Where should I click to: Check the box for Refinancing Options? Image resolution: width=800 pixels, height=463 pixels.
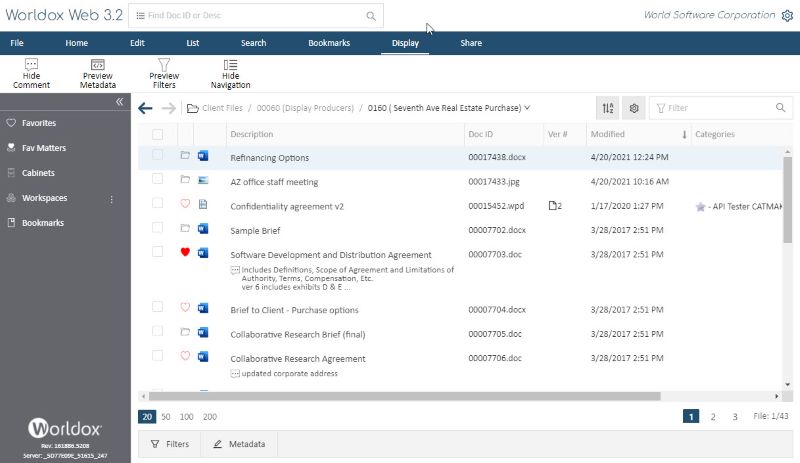[158, 155]
